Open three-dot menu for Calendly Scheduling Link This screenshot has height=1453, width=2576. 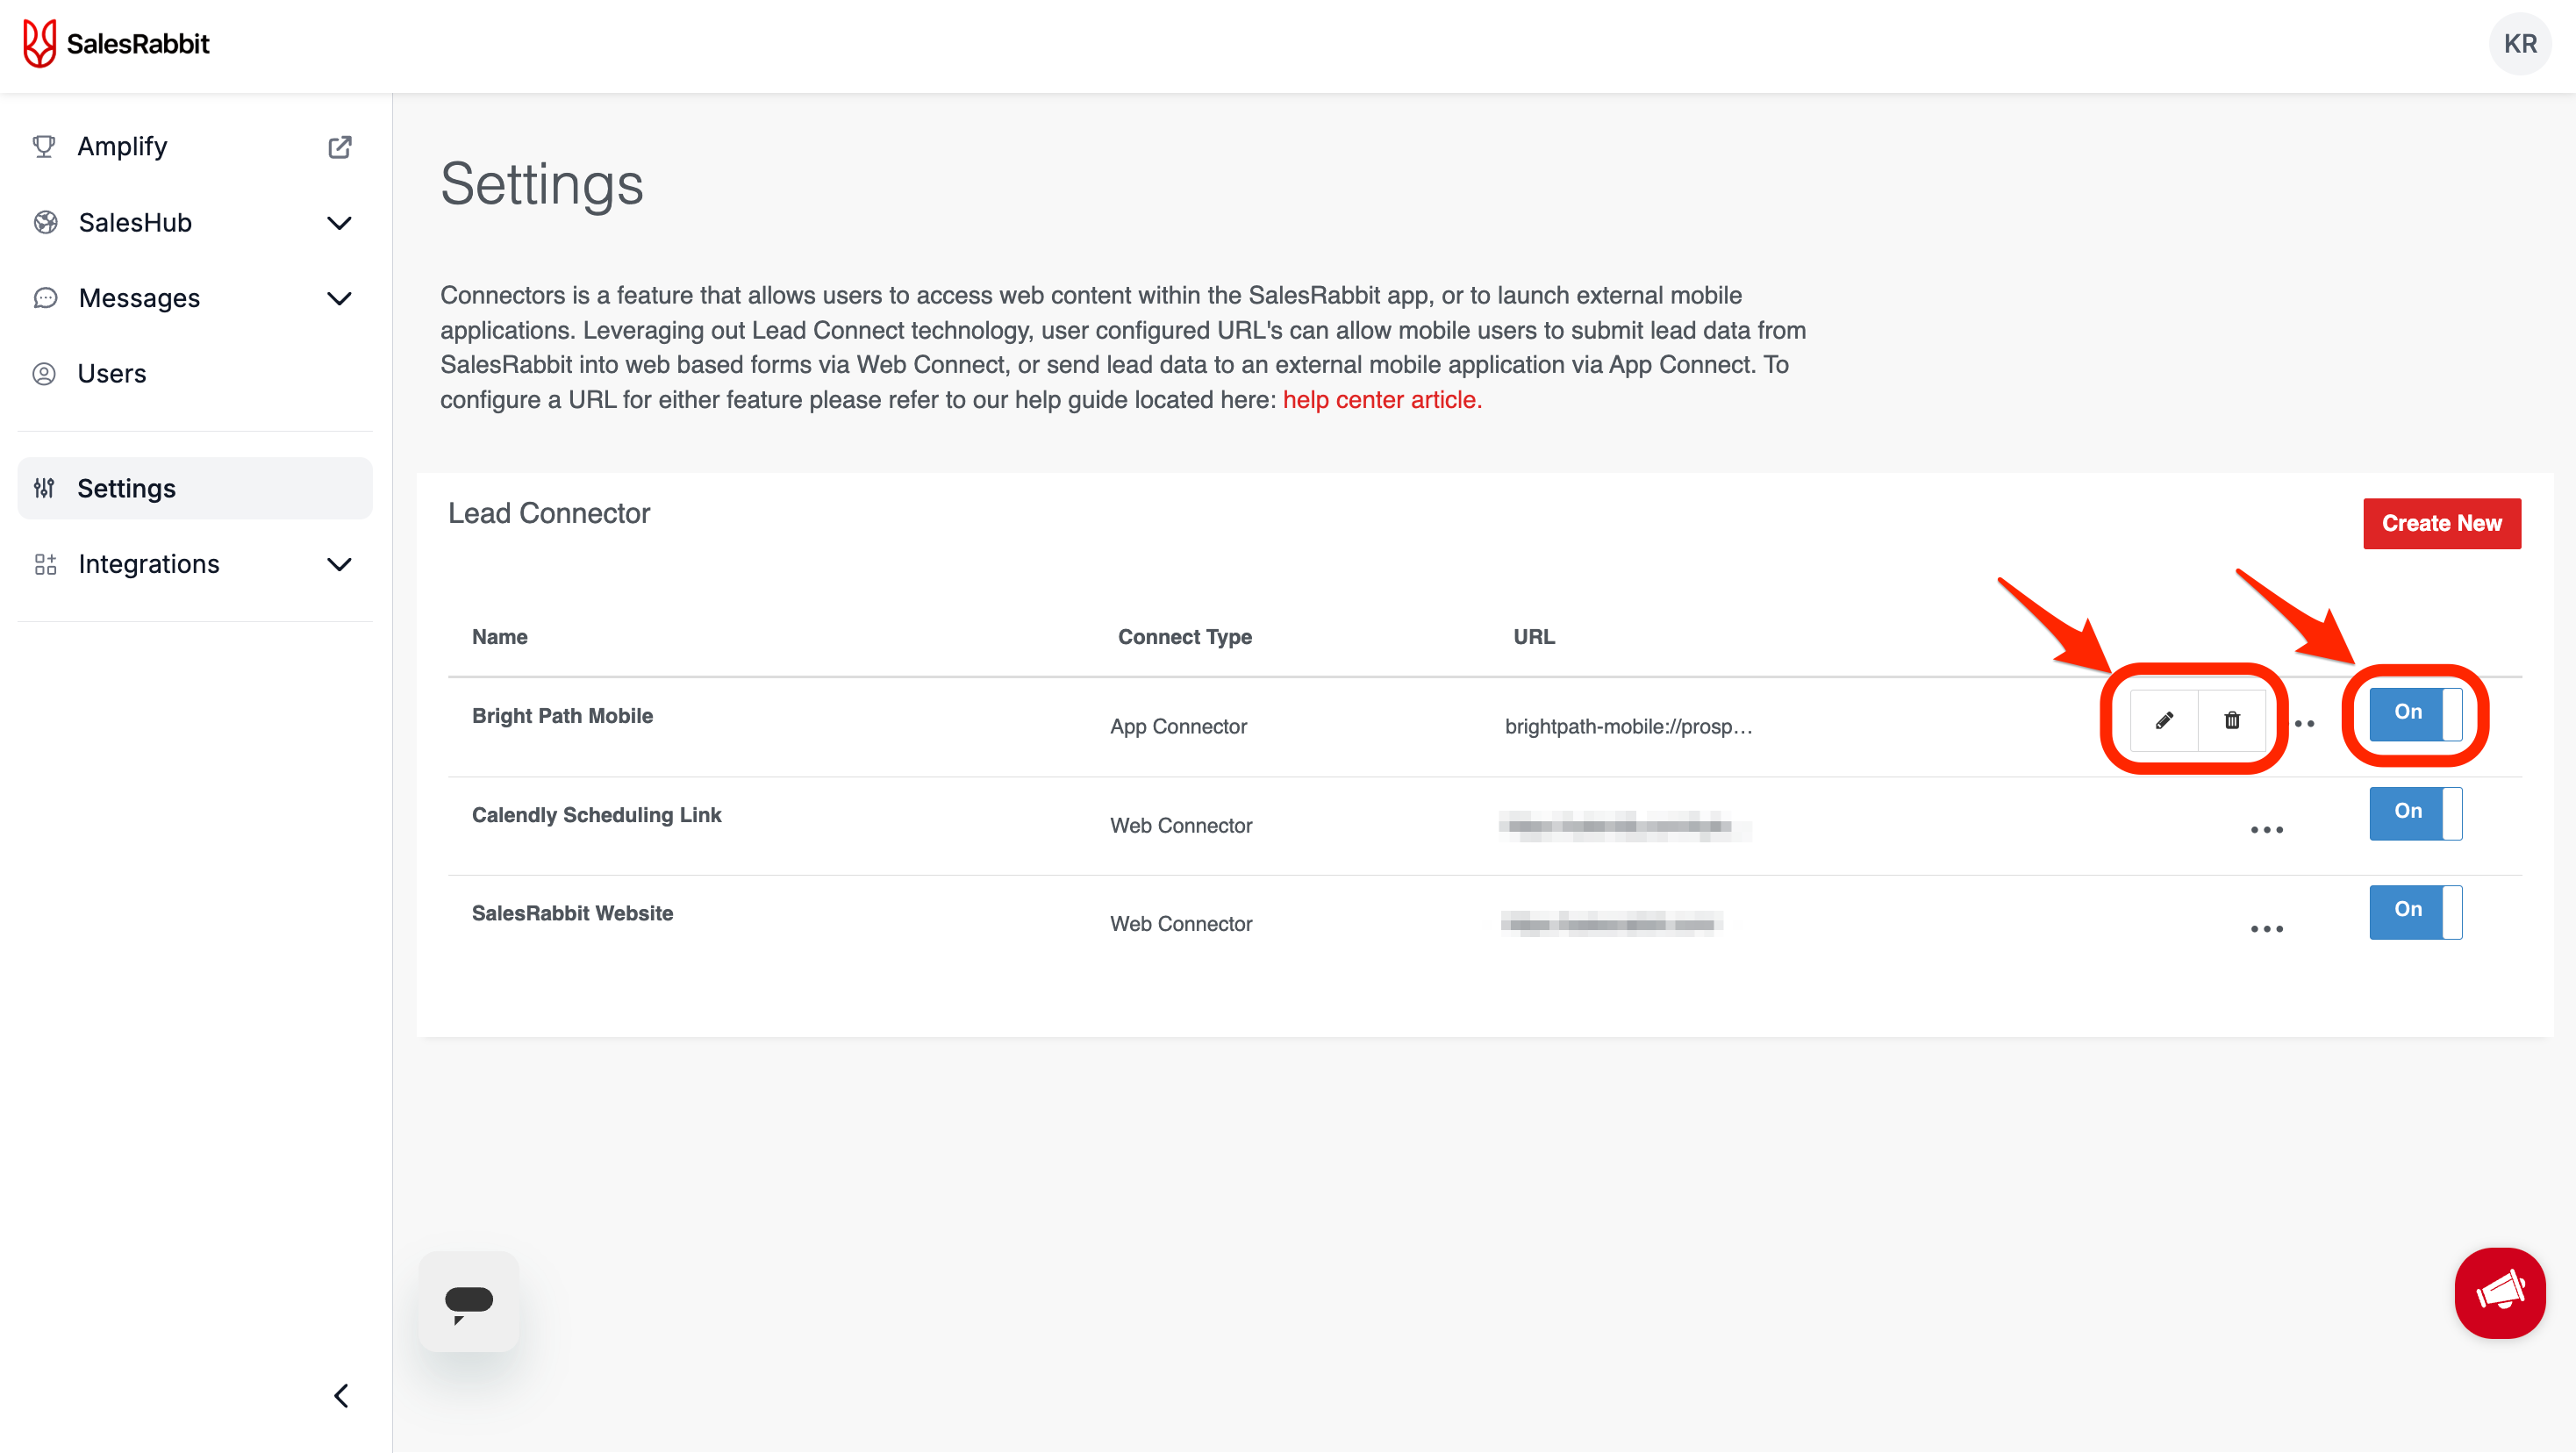[2266, 829]
